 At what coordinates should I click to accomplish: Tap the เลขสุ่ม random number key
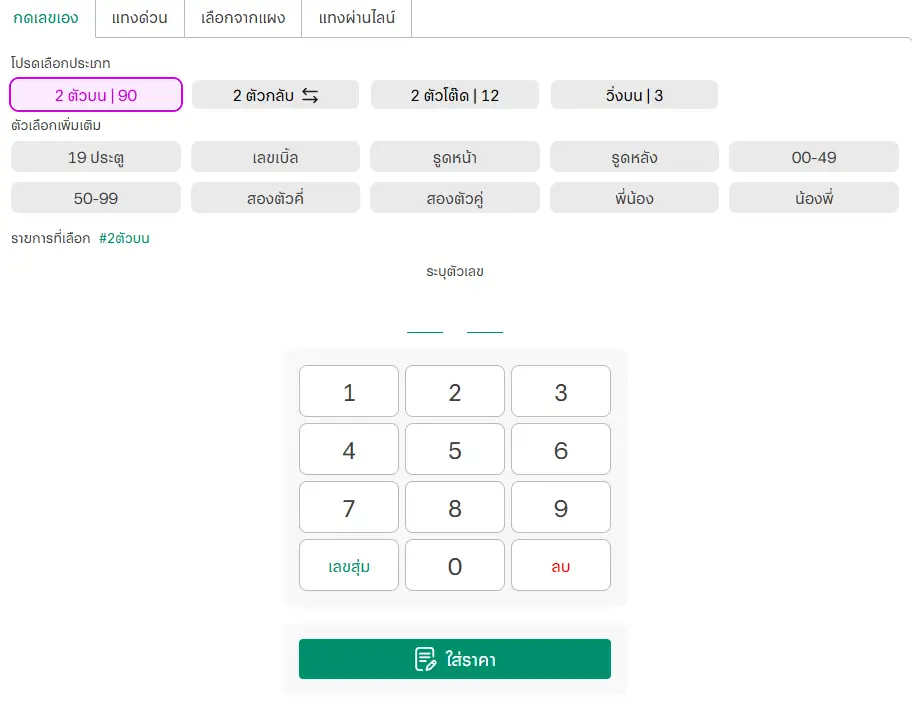349,566
